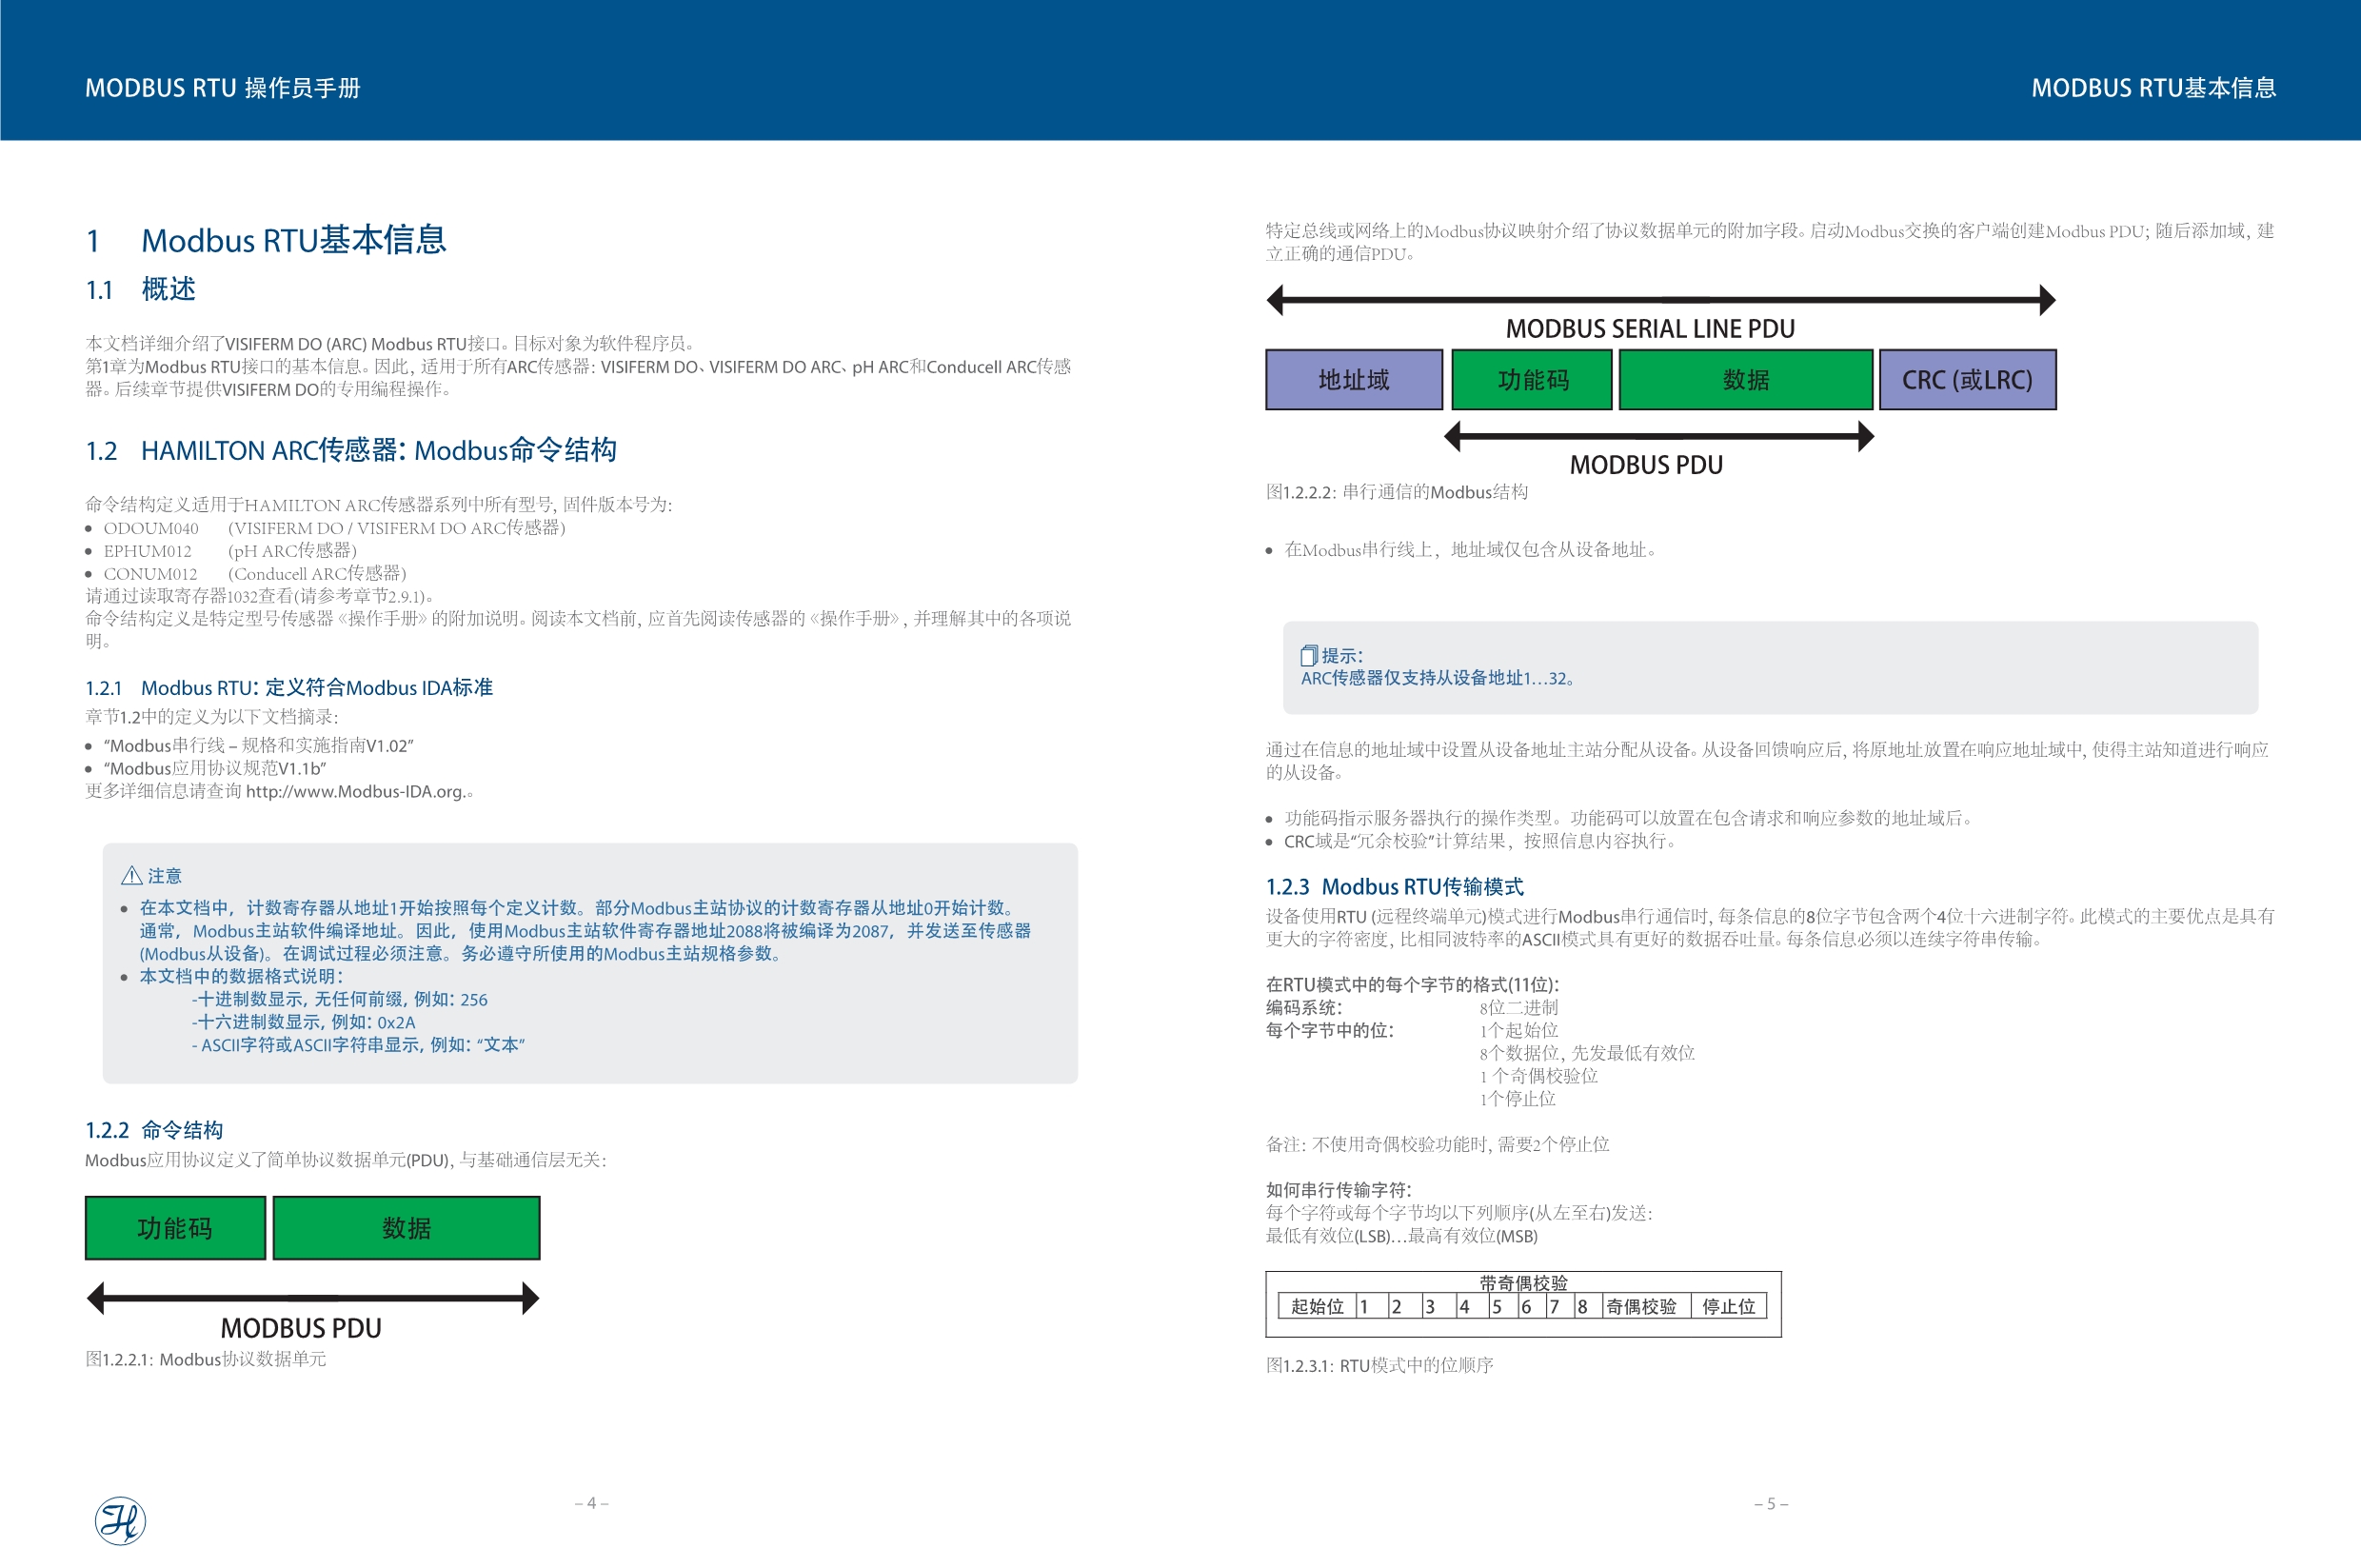Click the note 备注: 不使用奇偶校验功能时, 需要2个停止位
The height and width of the screenshot is (1568, 2361).
(x=1438, y=1145)
